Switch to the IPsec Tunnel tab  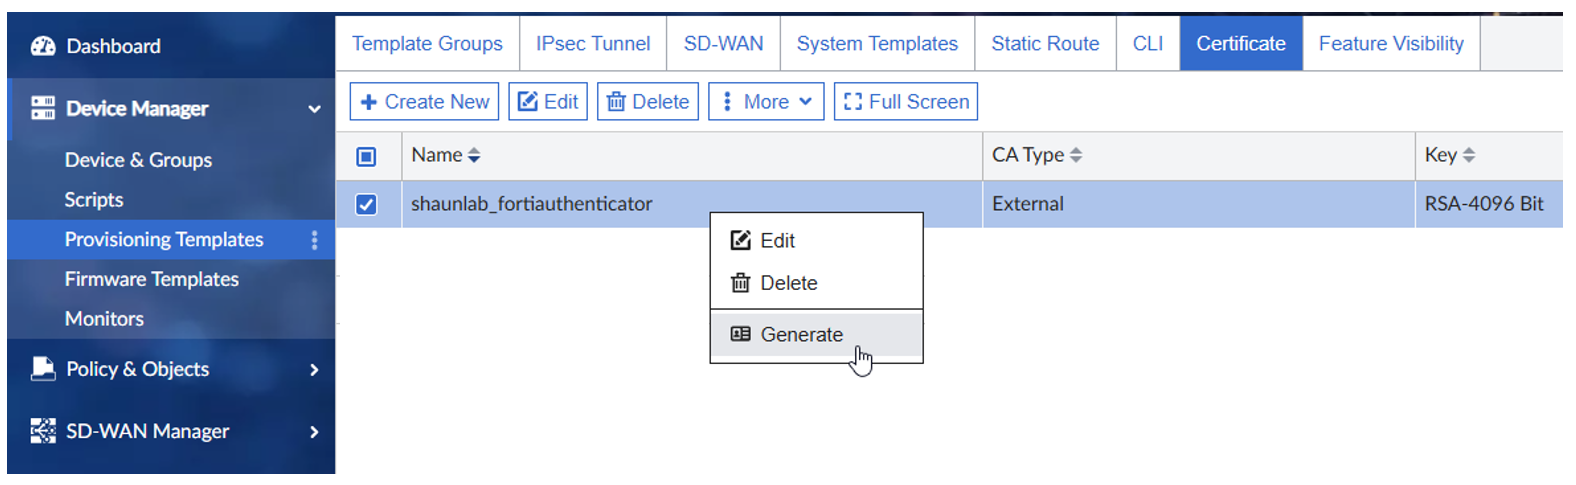[x=592, y=44]
